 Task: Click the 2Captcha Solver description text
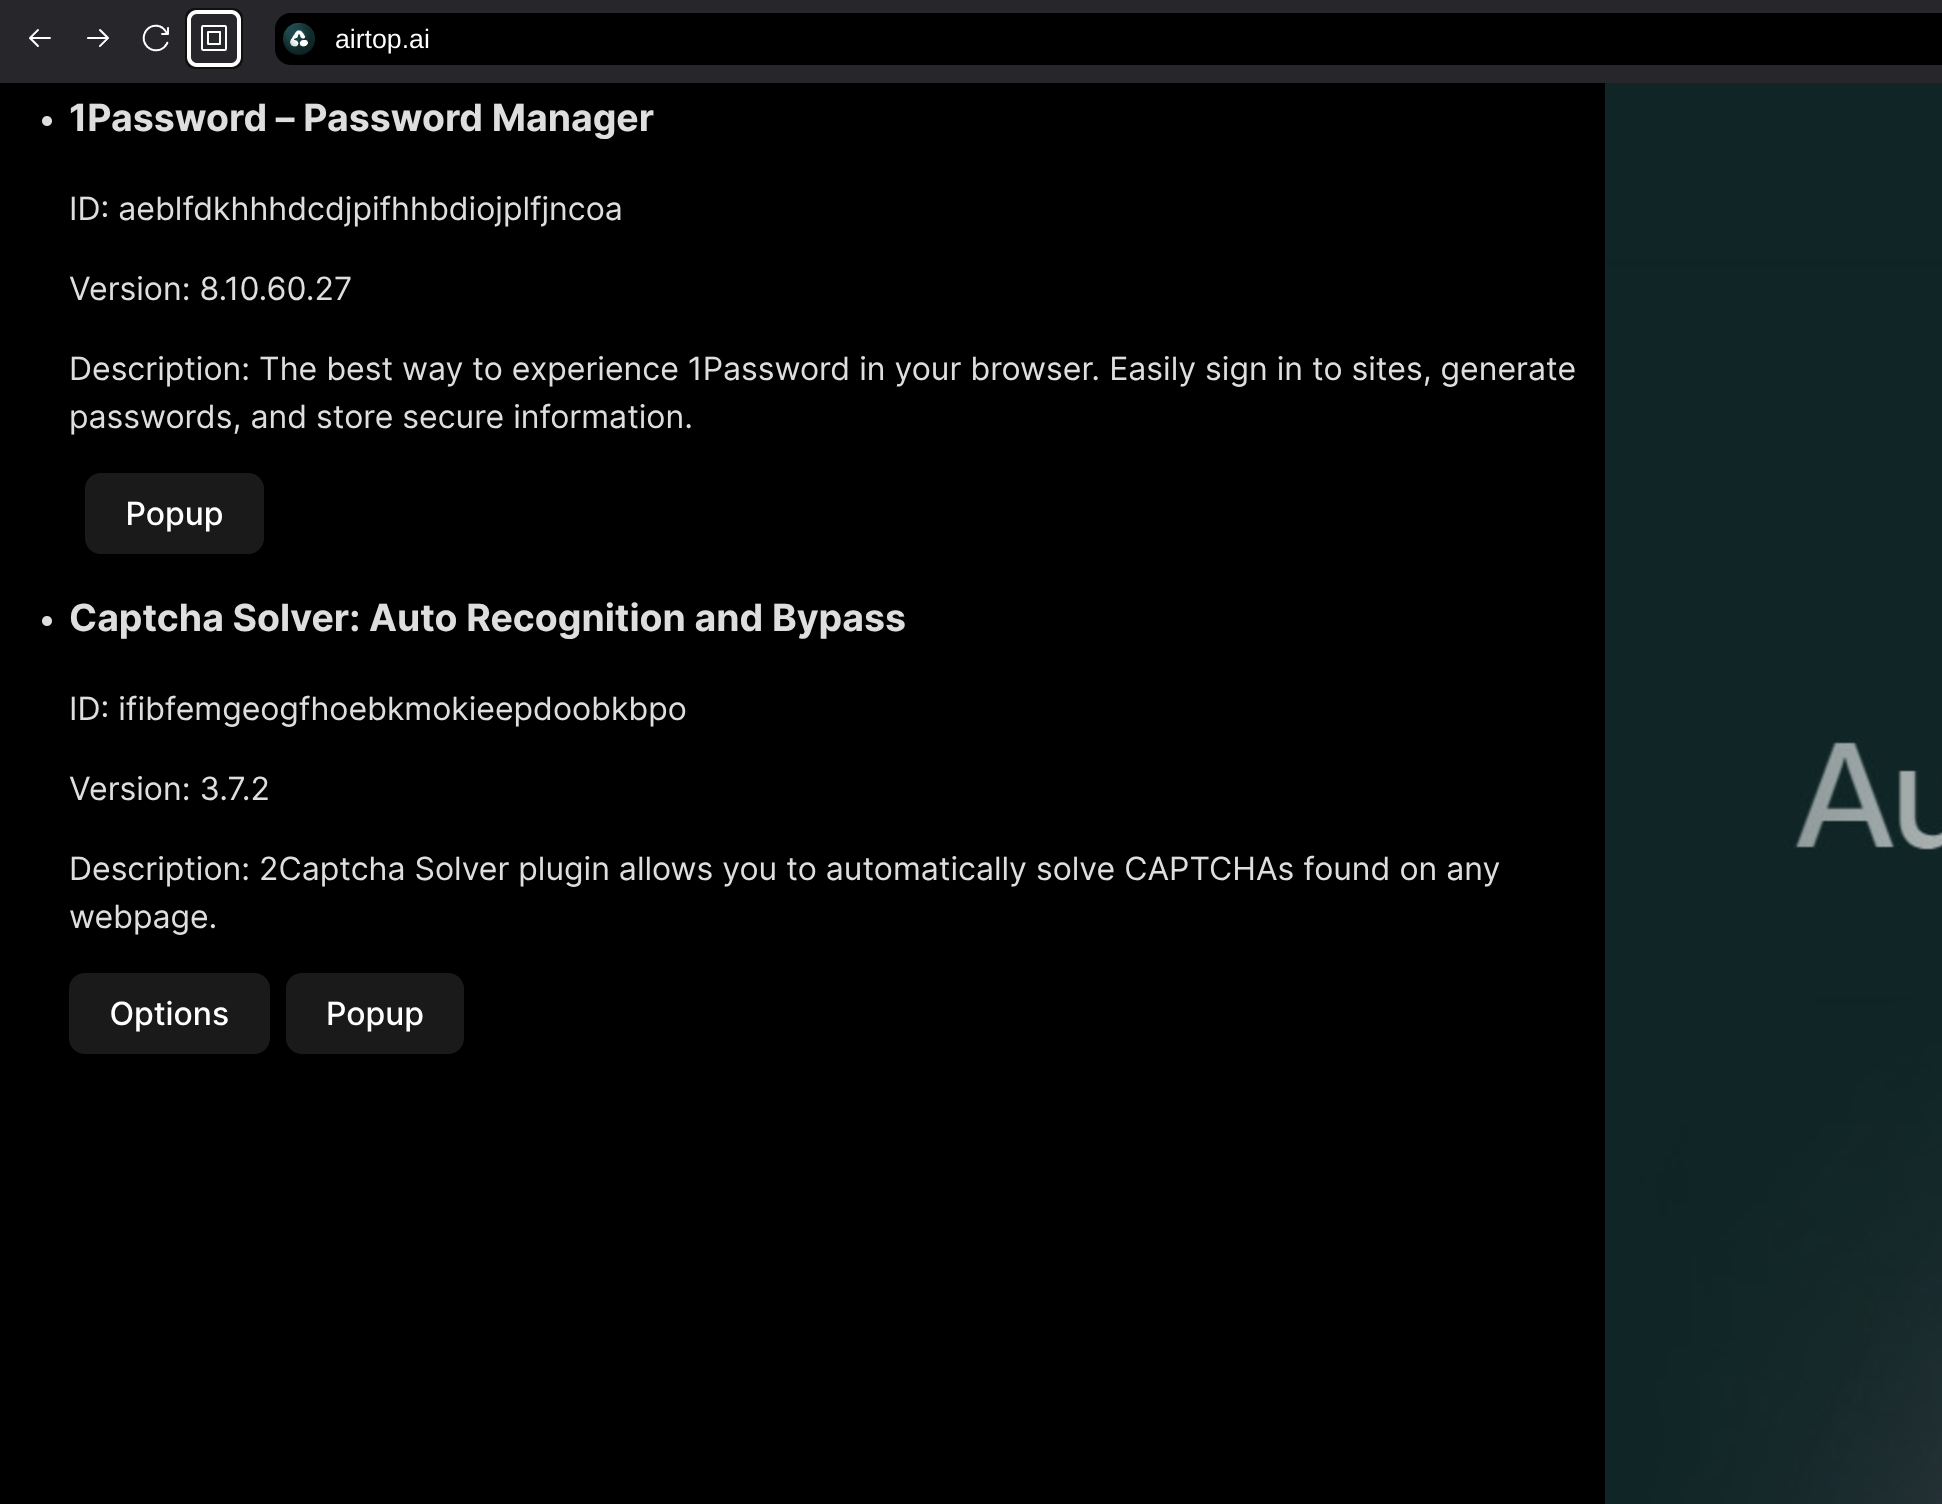pos(783,892)
